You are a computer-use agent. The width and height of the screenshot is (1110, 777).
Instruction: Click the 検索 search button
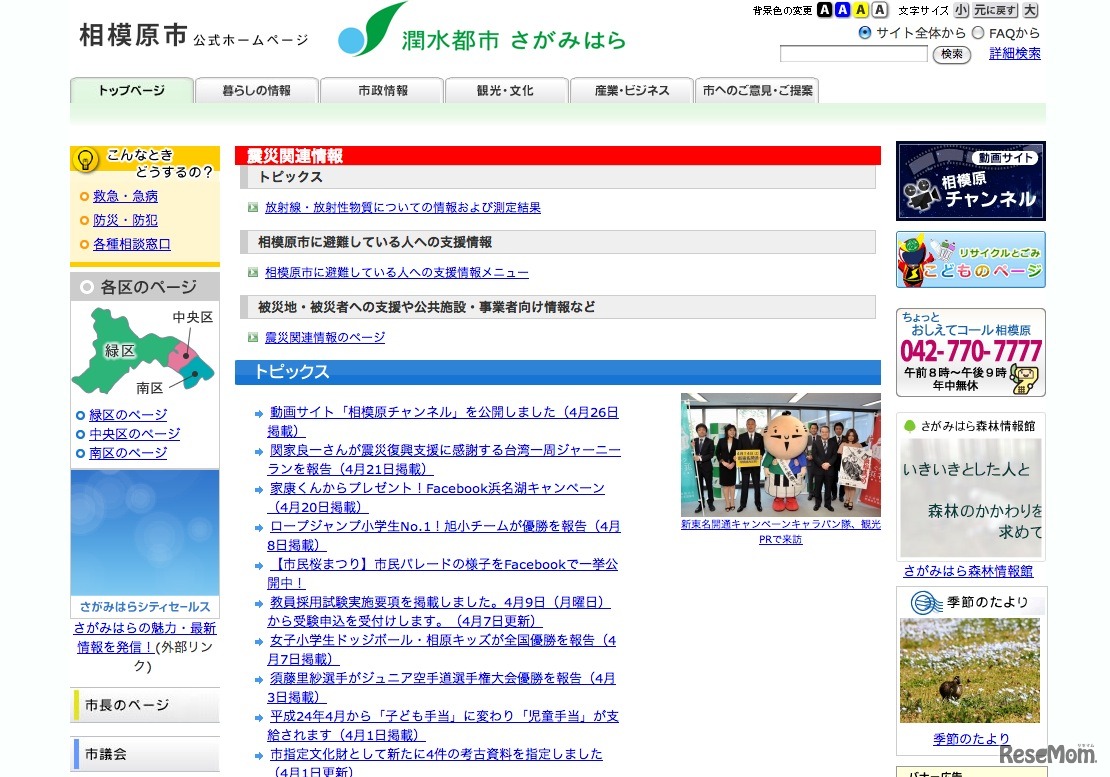951,55
